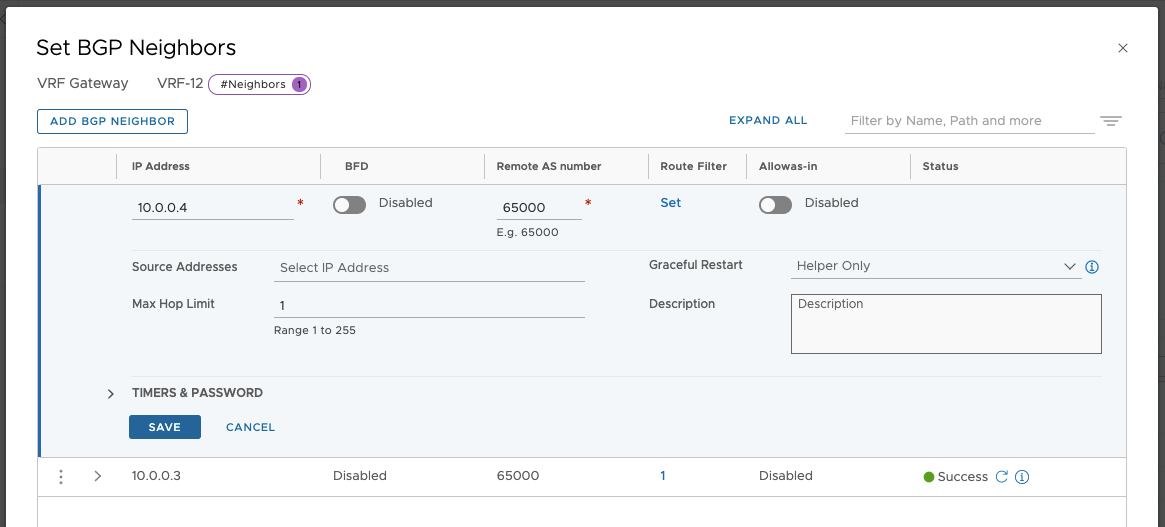Screen dimensions: 1165x527
Task: Click Expand All link
Action: [x=767, y=120]
